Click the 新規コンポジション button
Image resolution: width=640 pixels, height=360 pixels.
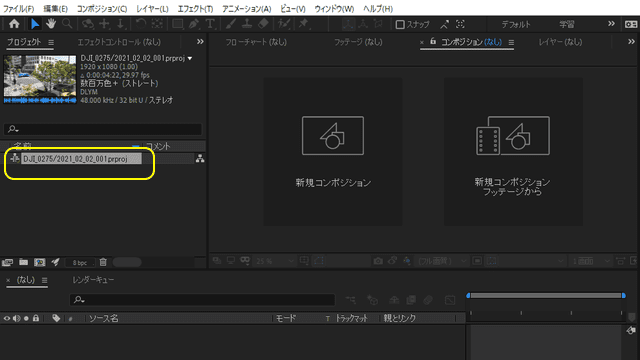click(x=333, y=152)
